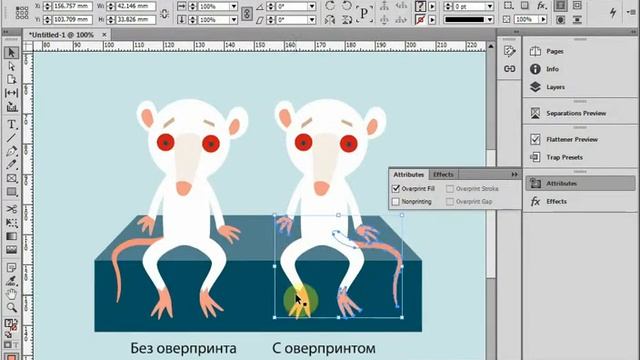Click Rotate 90° clockwise icon
640x360 pixels.
click(x=330, y=6)
